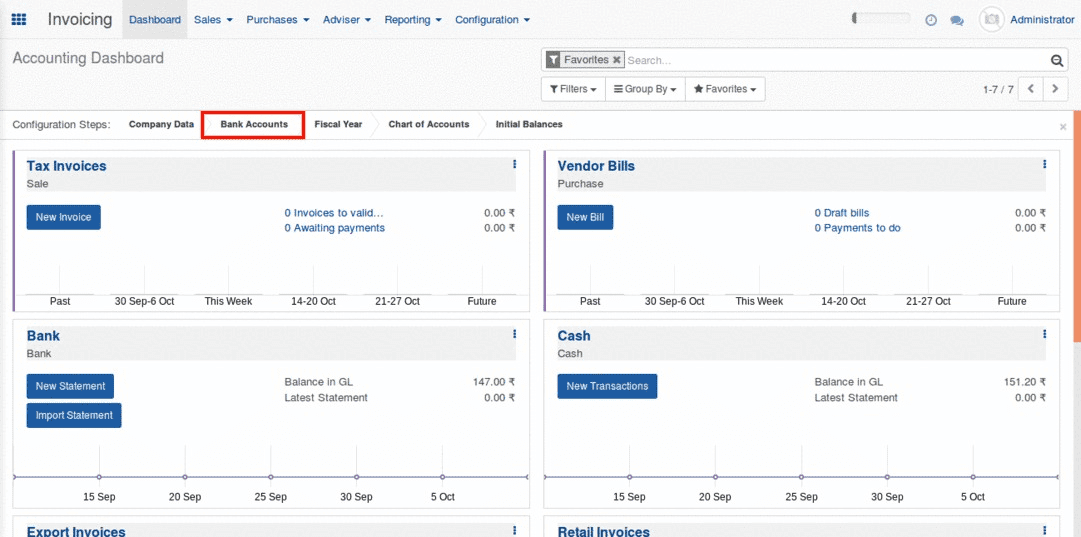Screen dimensions: 1081x537
Task: Open Bank card options menu
Action: click(x=514, y=334)
